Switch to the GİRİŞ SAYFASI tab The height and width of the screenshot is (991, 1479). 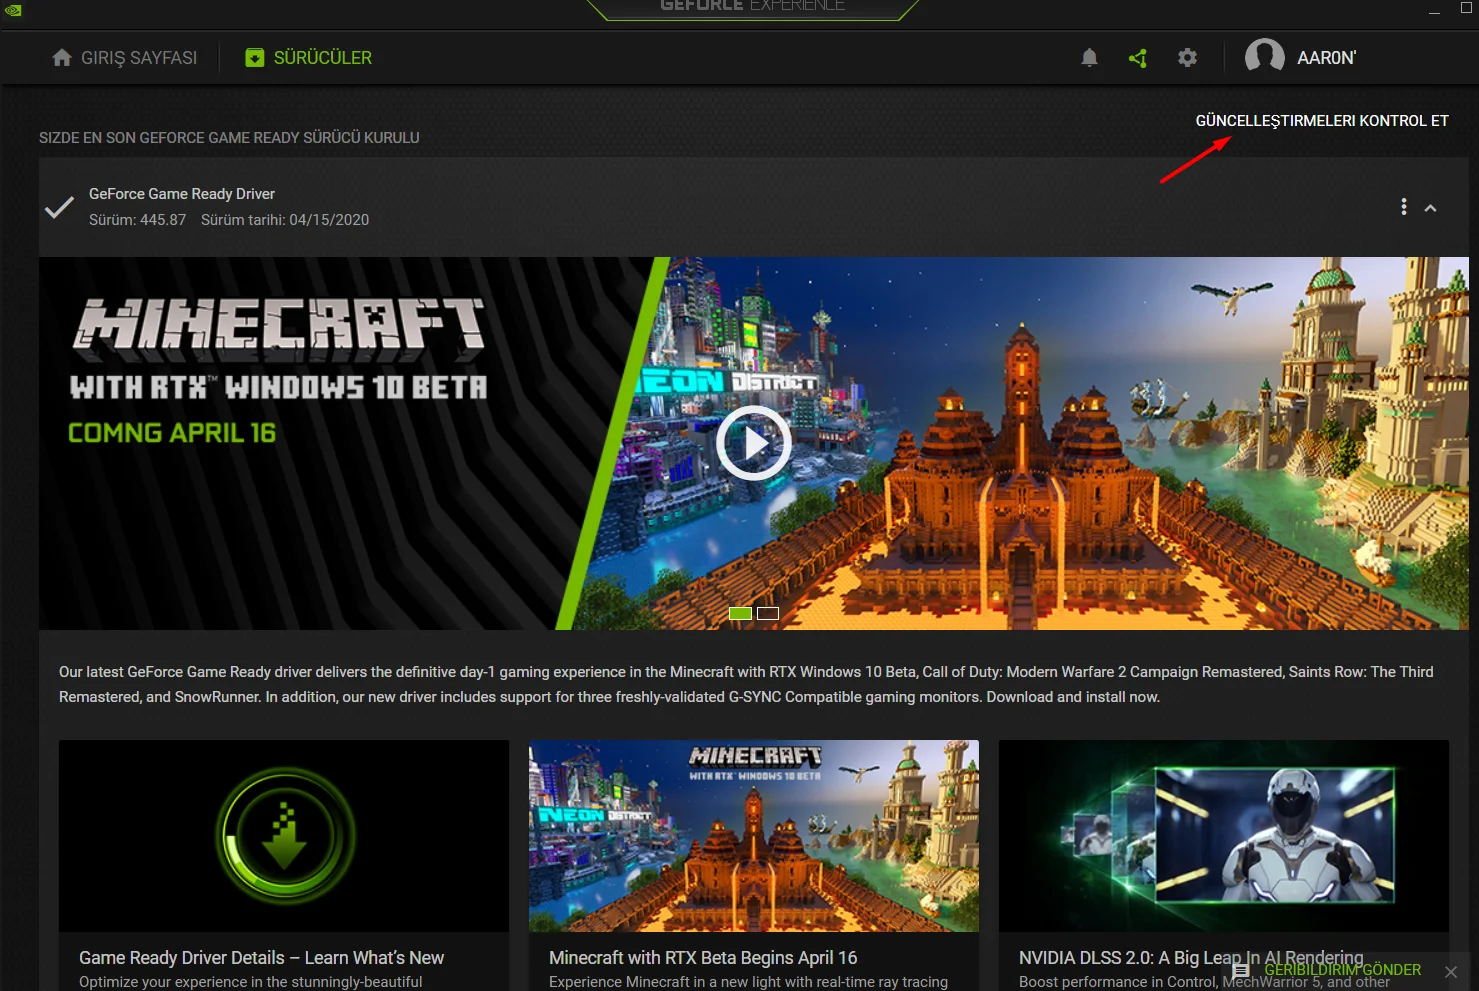pos(125,58)
